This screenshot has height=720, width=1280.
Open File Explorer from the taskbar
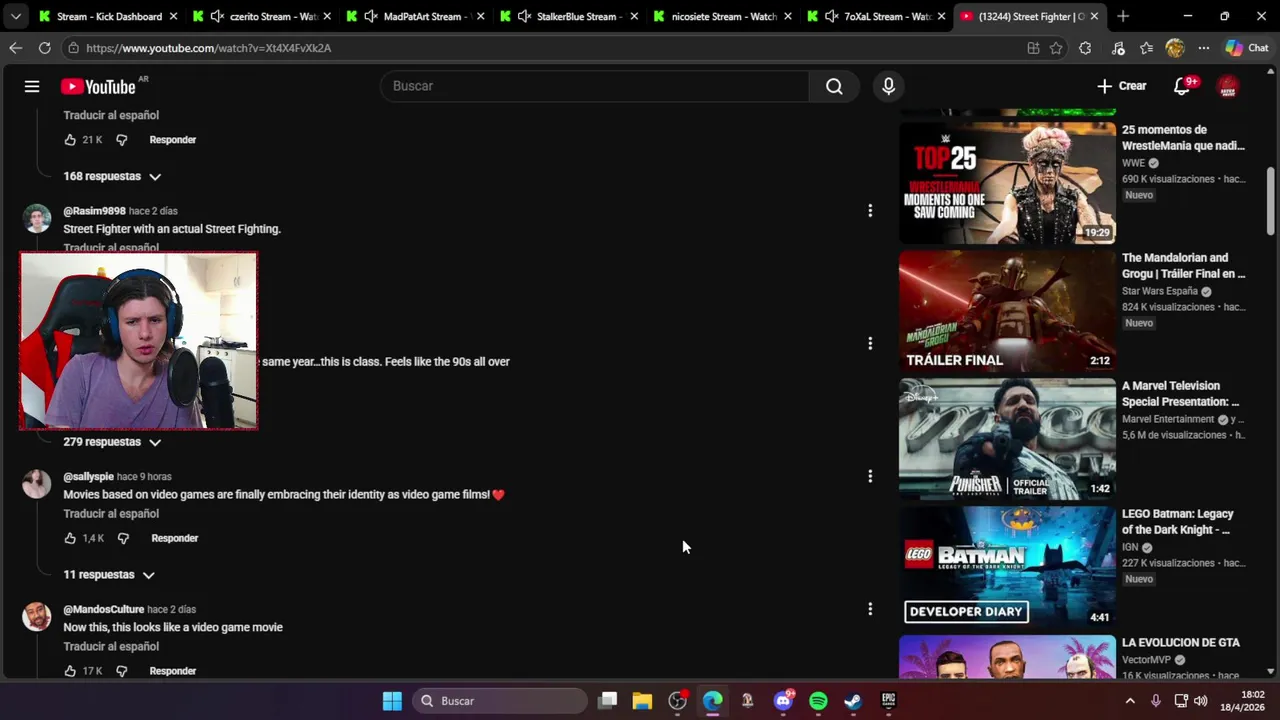pyautogui.click(x=642, y=701)
